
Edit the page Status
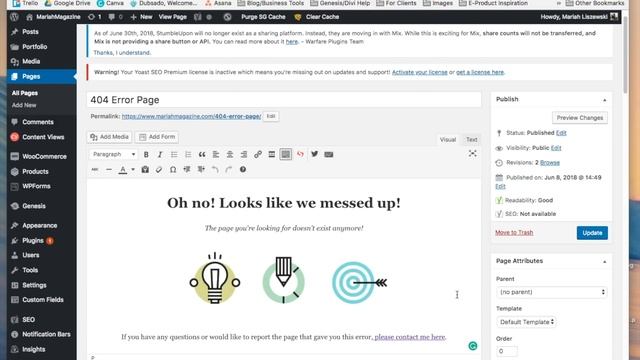[x=561, y=133]
